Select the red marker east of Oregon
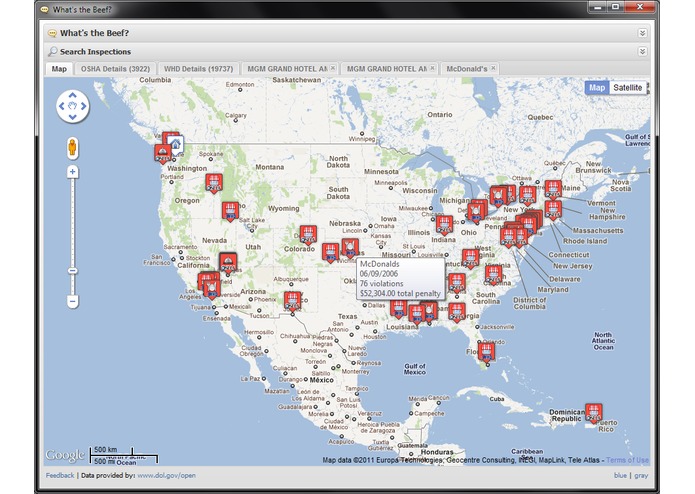This screenshot has width=695, height=494. [214, 183]
